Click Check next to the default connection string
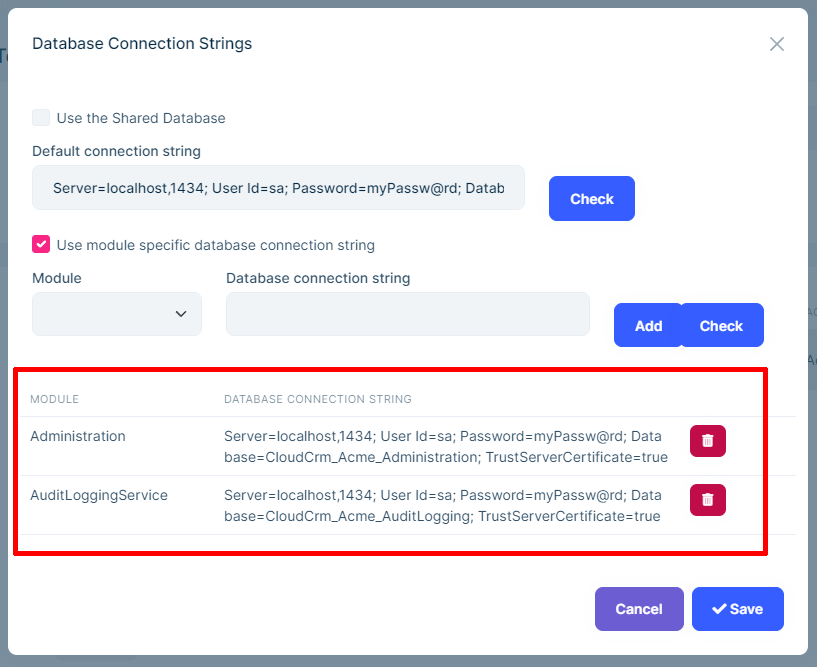 click(591, 199)
